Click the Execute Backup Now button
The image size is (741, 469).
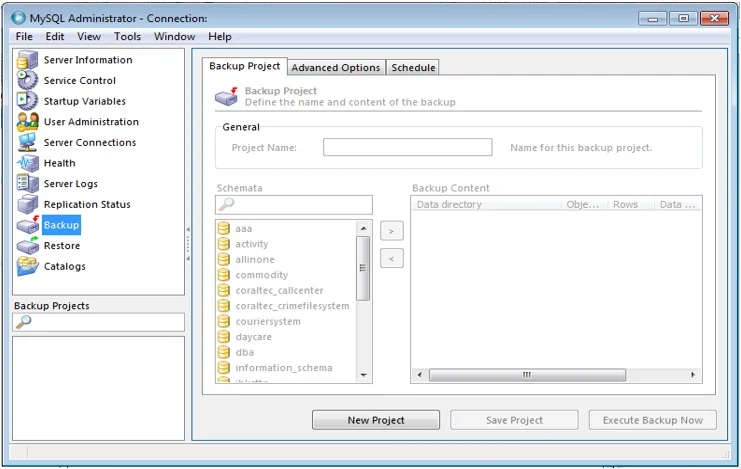[653, 420]
